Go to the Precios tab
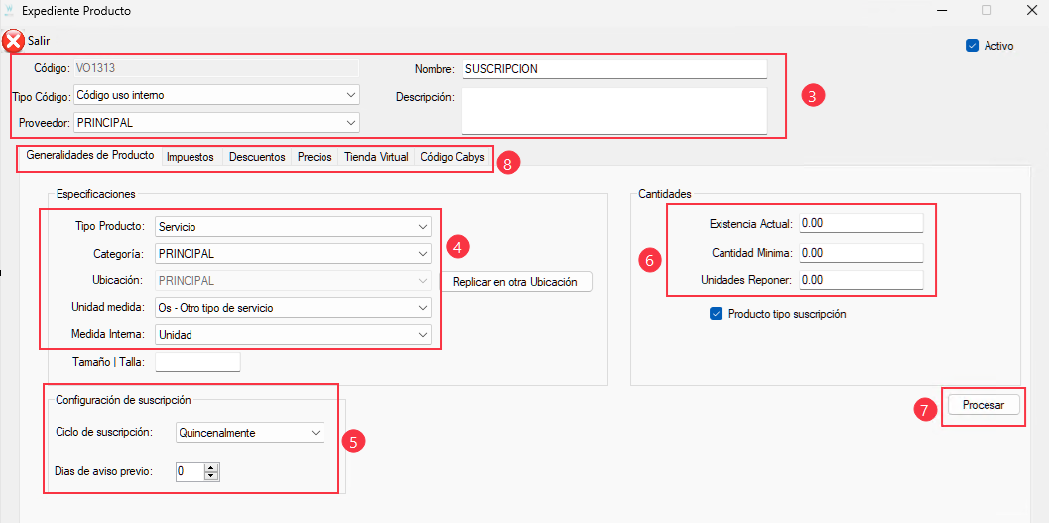The height and width of the screenshot is (523, 1049). click(x=314, y=158)
